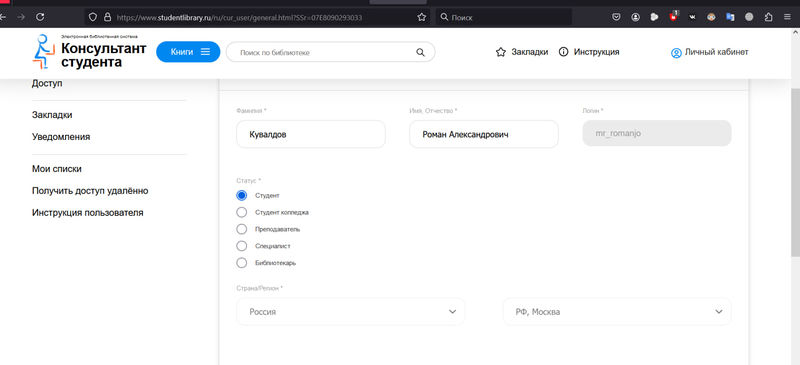Image resolution: width=800 pixels, height=365 pixels.
Task: Select the Преподаватель radio option
Action: pos(242,229)
